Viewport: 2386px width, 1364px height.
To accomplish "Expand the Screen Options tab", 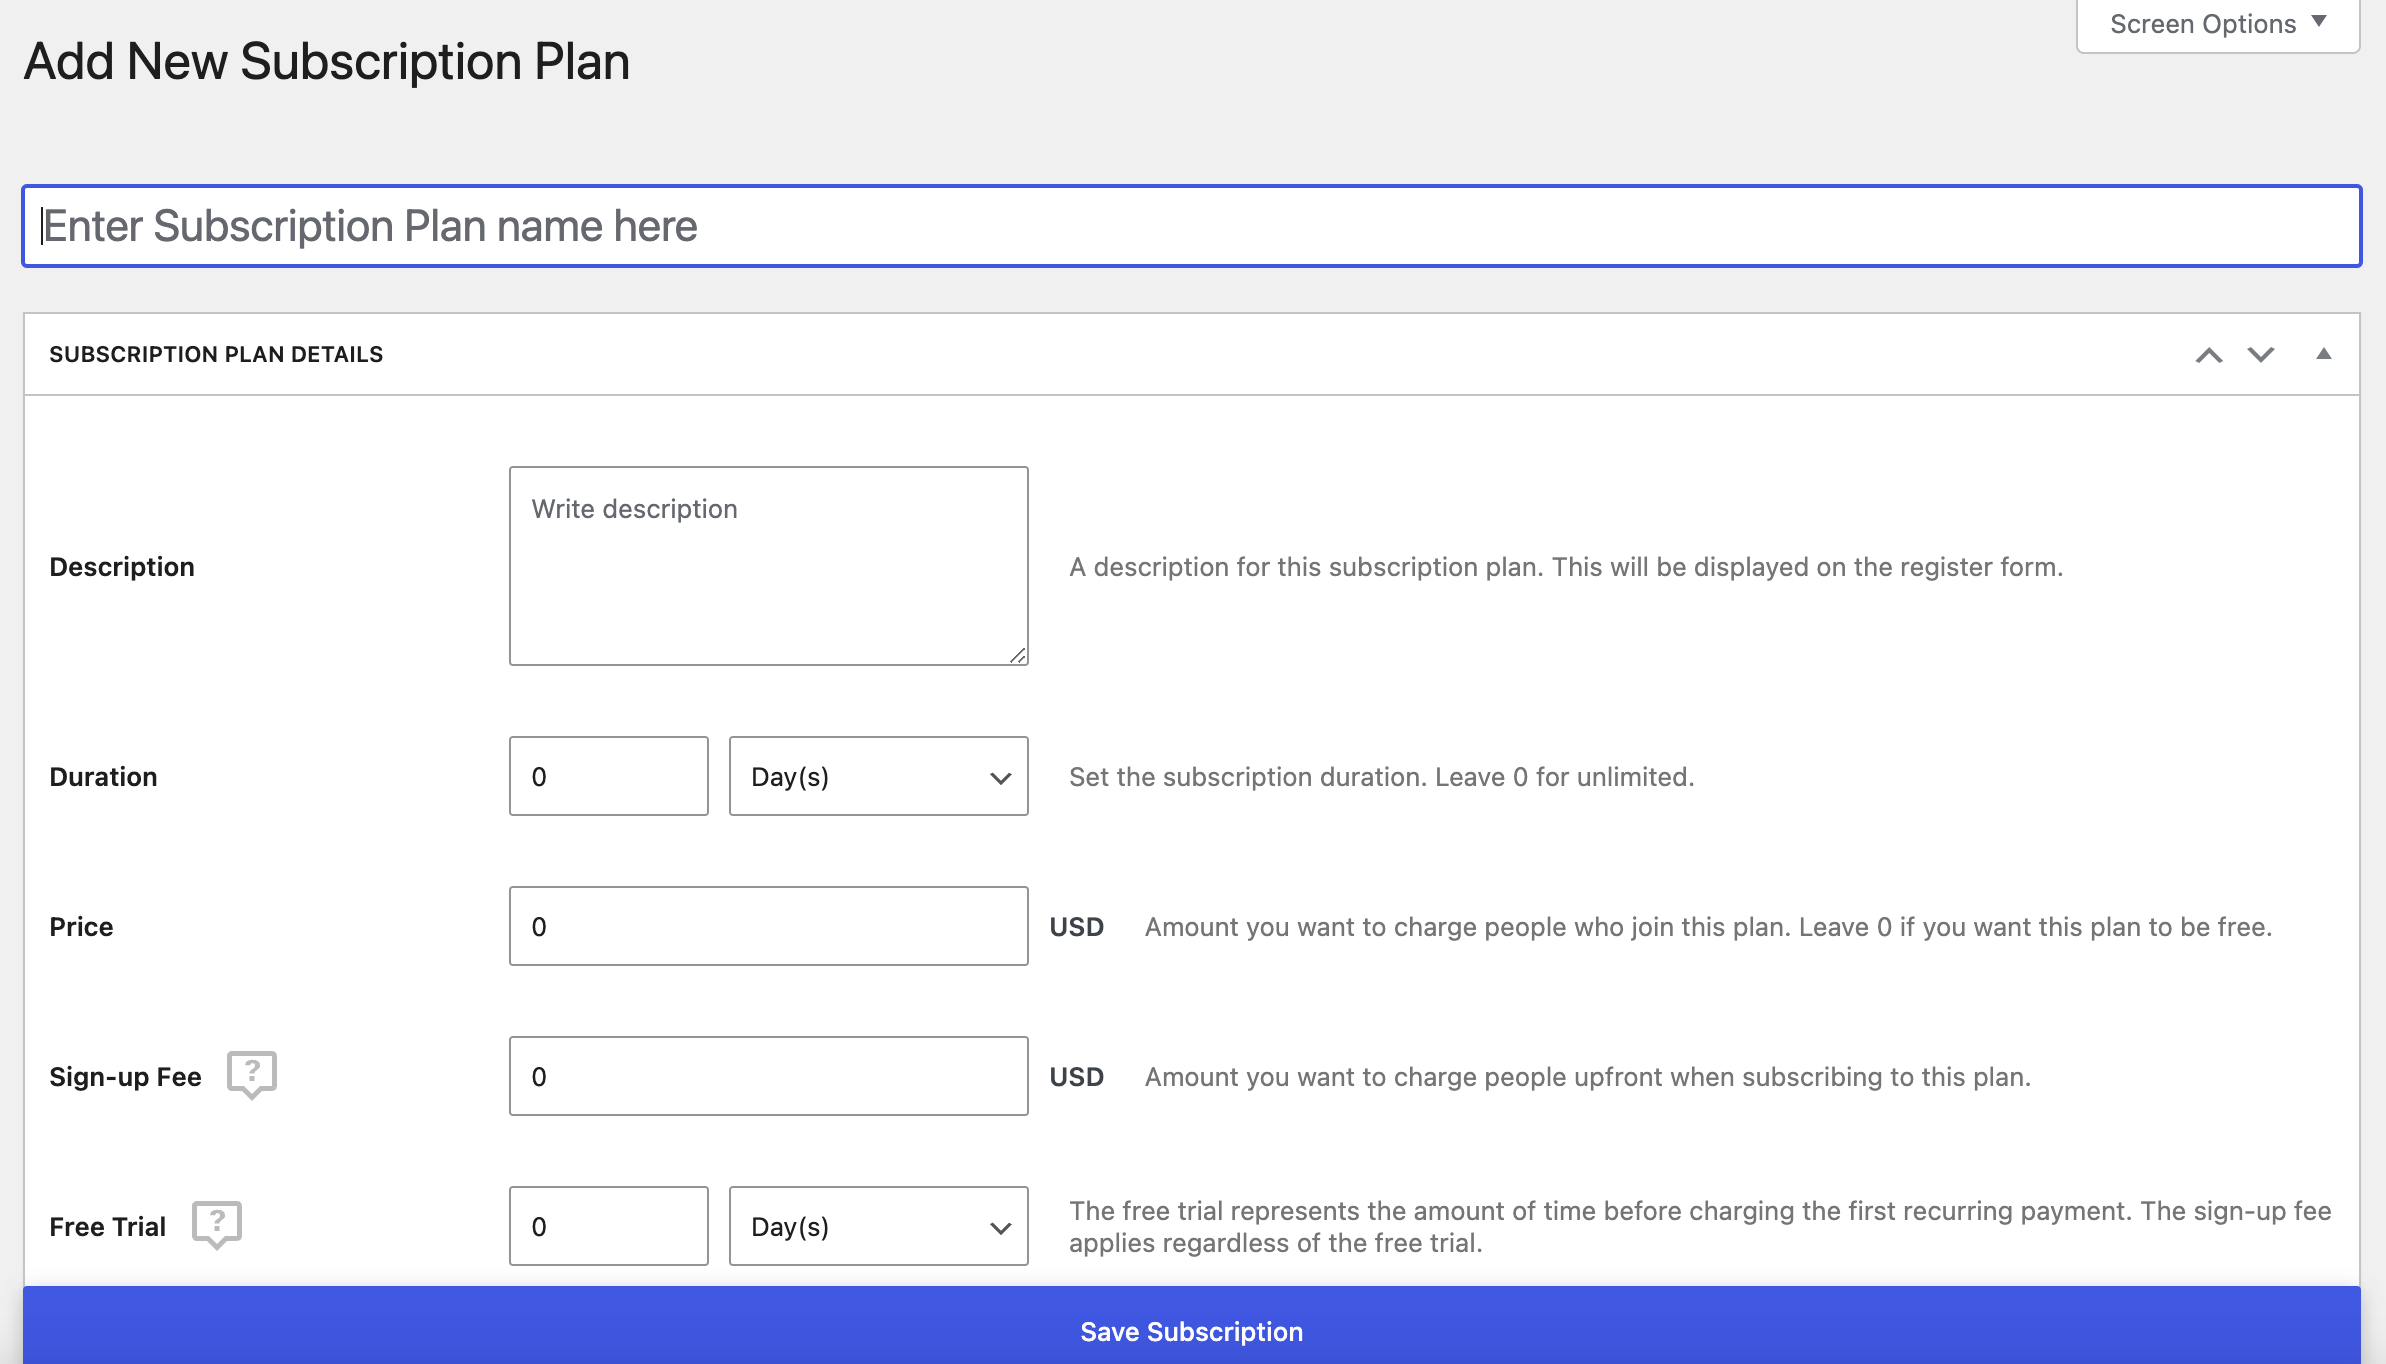I will point(2217,24).
